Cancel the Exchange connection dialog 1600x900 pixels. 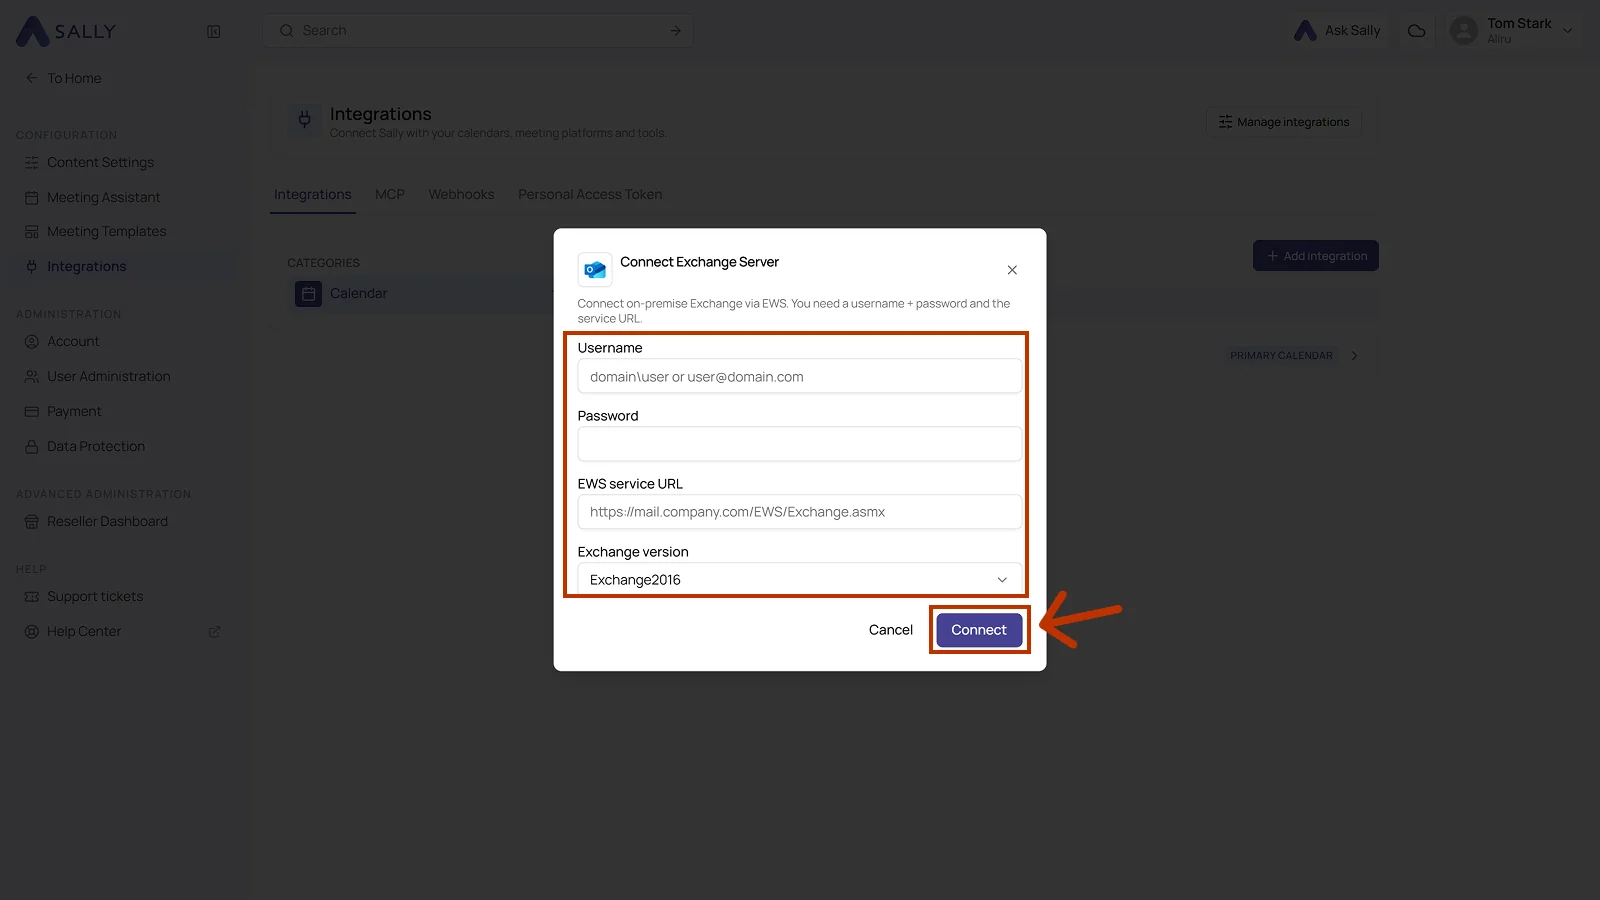tap(891, 630)
